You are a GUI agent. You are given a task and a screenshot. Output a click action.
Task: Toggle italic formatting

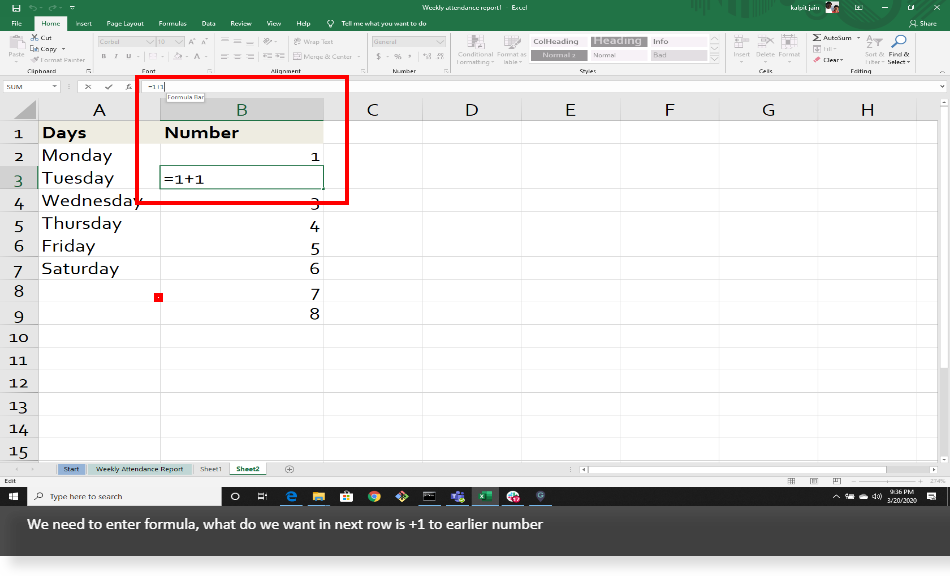116,55
